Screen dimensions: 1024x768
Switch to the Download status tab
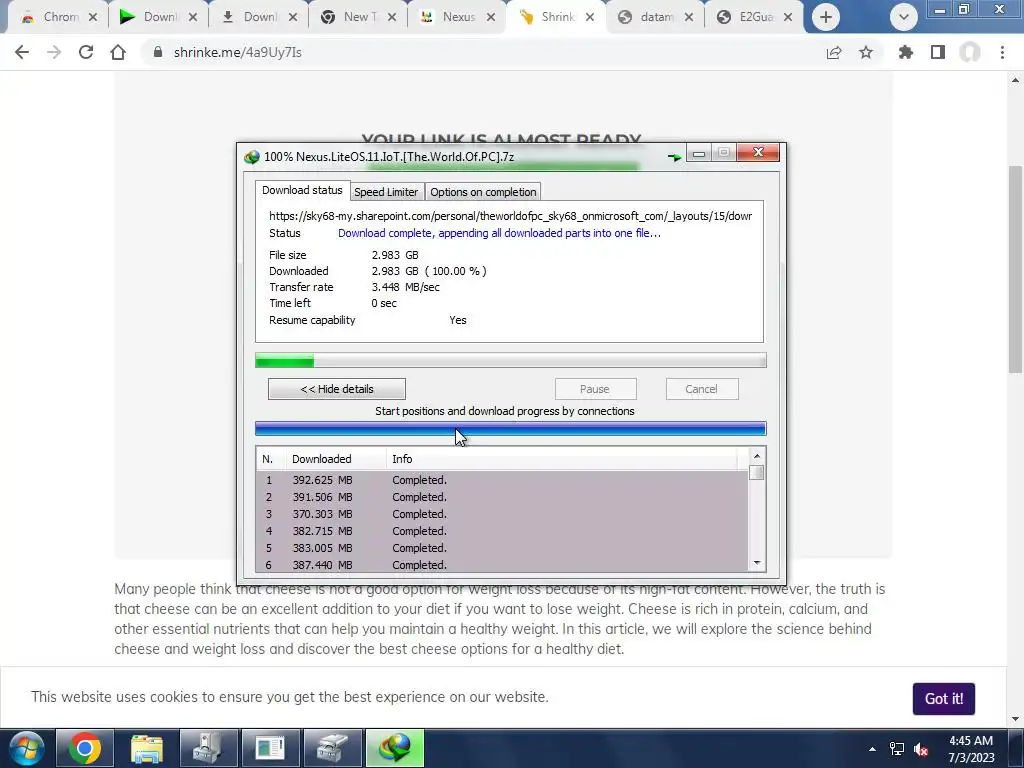pyautogui.click(x=302, y=190)
